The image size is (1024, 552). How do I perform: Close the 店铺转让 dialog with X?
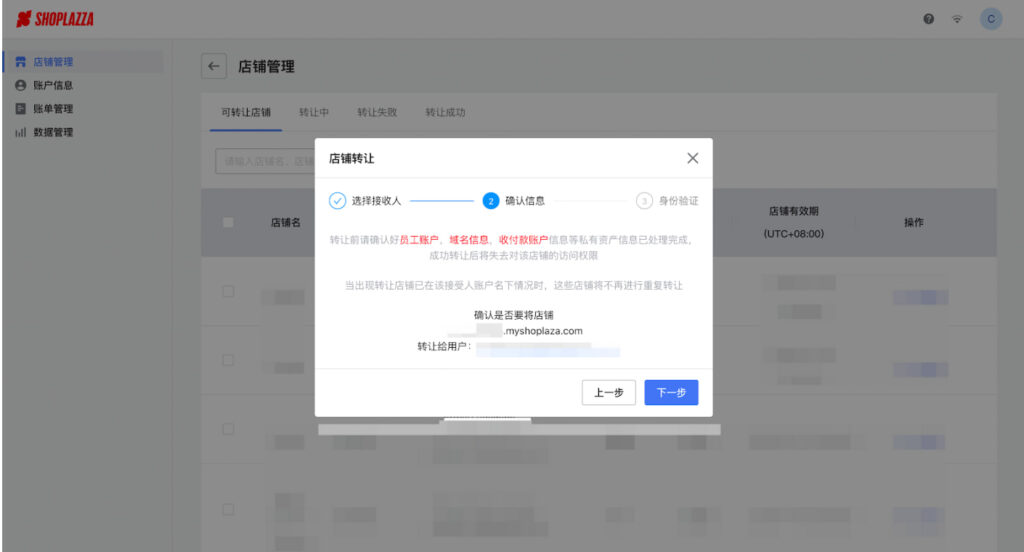[x=693, y=158]
